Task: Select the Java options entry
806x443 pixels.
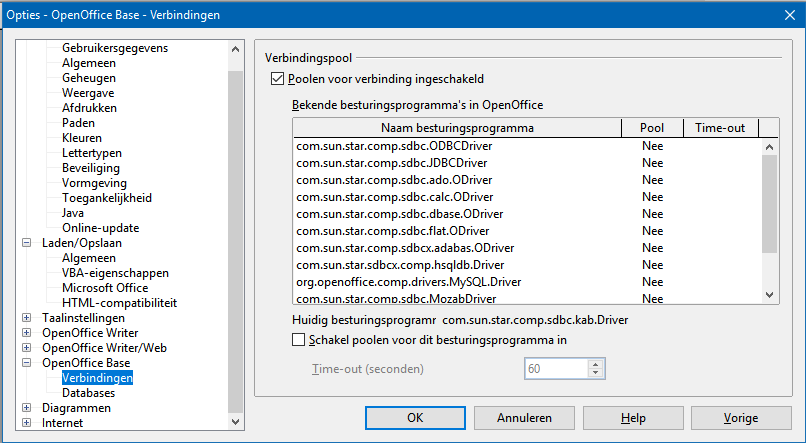Action: (x=73, y=213)
